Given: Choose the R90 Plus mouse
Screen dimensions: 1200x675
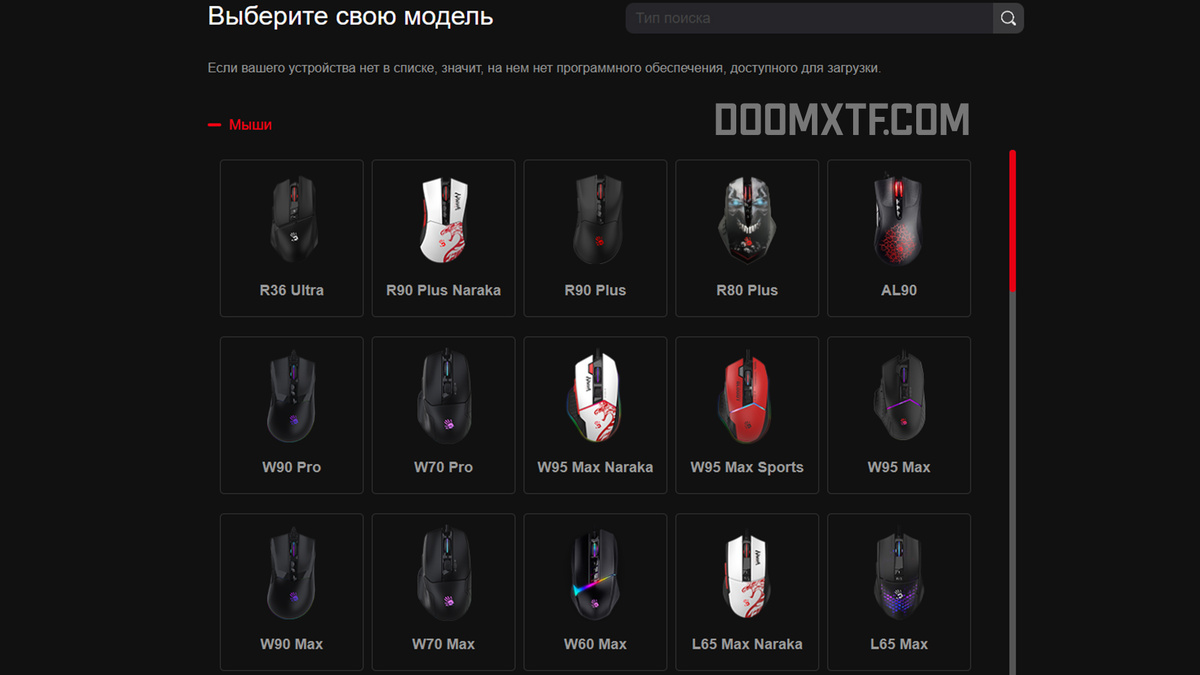Looking at the screenshot, I should [595, 238].
